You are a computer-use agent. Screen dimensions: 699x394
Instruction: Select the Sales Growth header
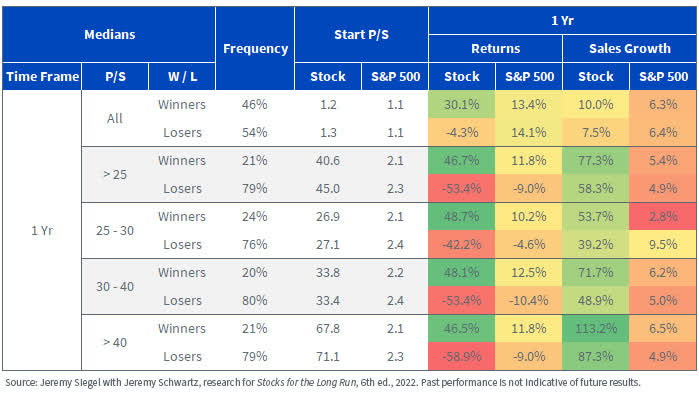(x=629, y=48)
